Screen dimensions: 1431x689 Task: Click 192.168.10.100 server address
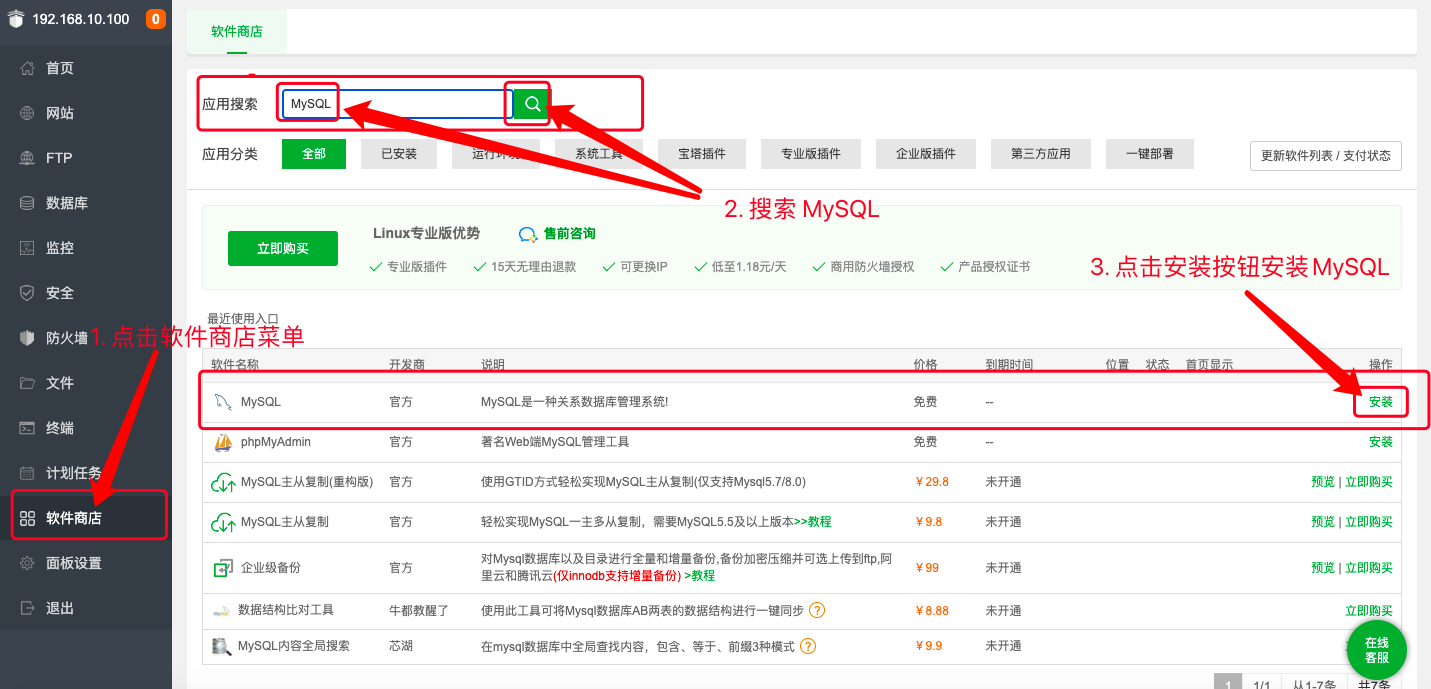click(x=81, y=19)
